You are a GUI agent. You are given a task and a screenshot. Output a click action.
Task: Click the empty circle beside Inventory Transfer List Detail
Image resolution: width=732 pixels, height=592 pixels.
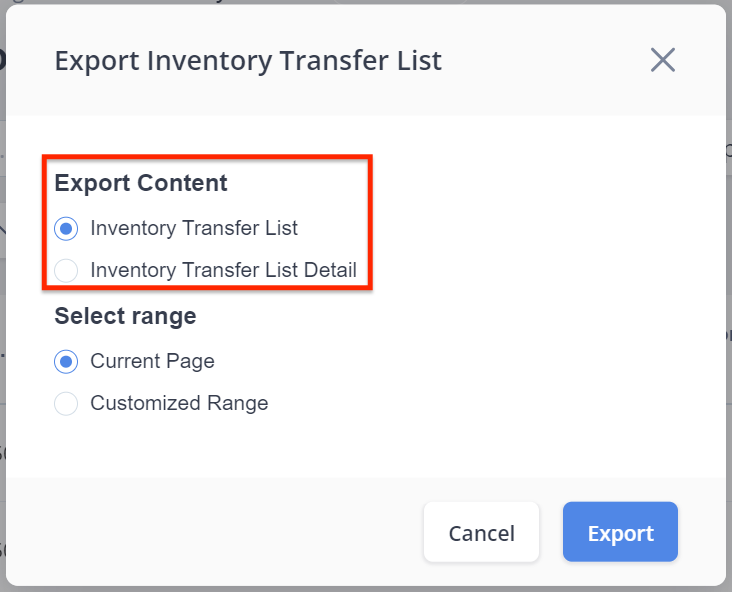pos(66,270)
